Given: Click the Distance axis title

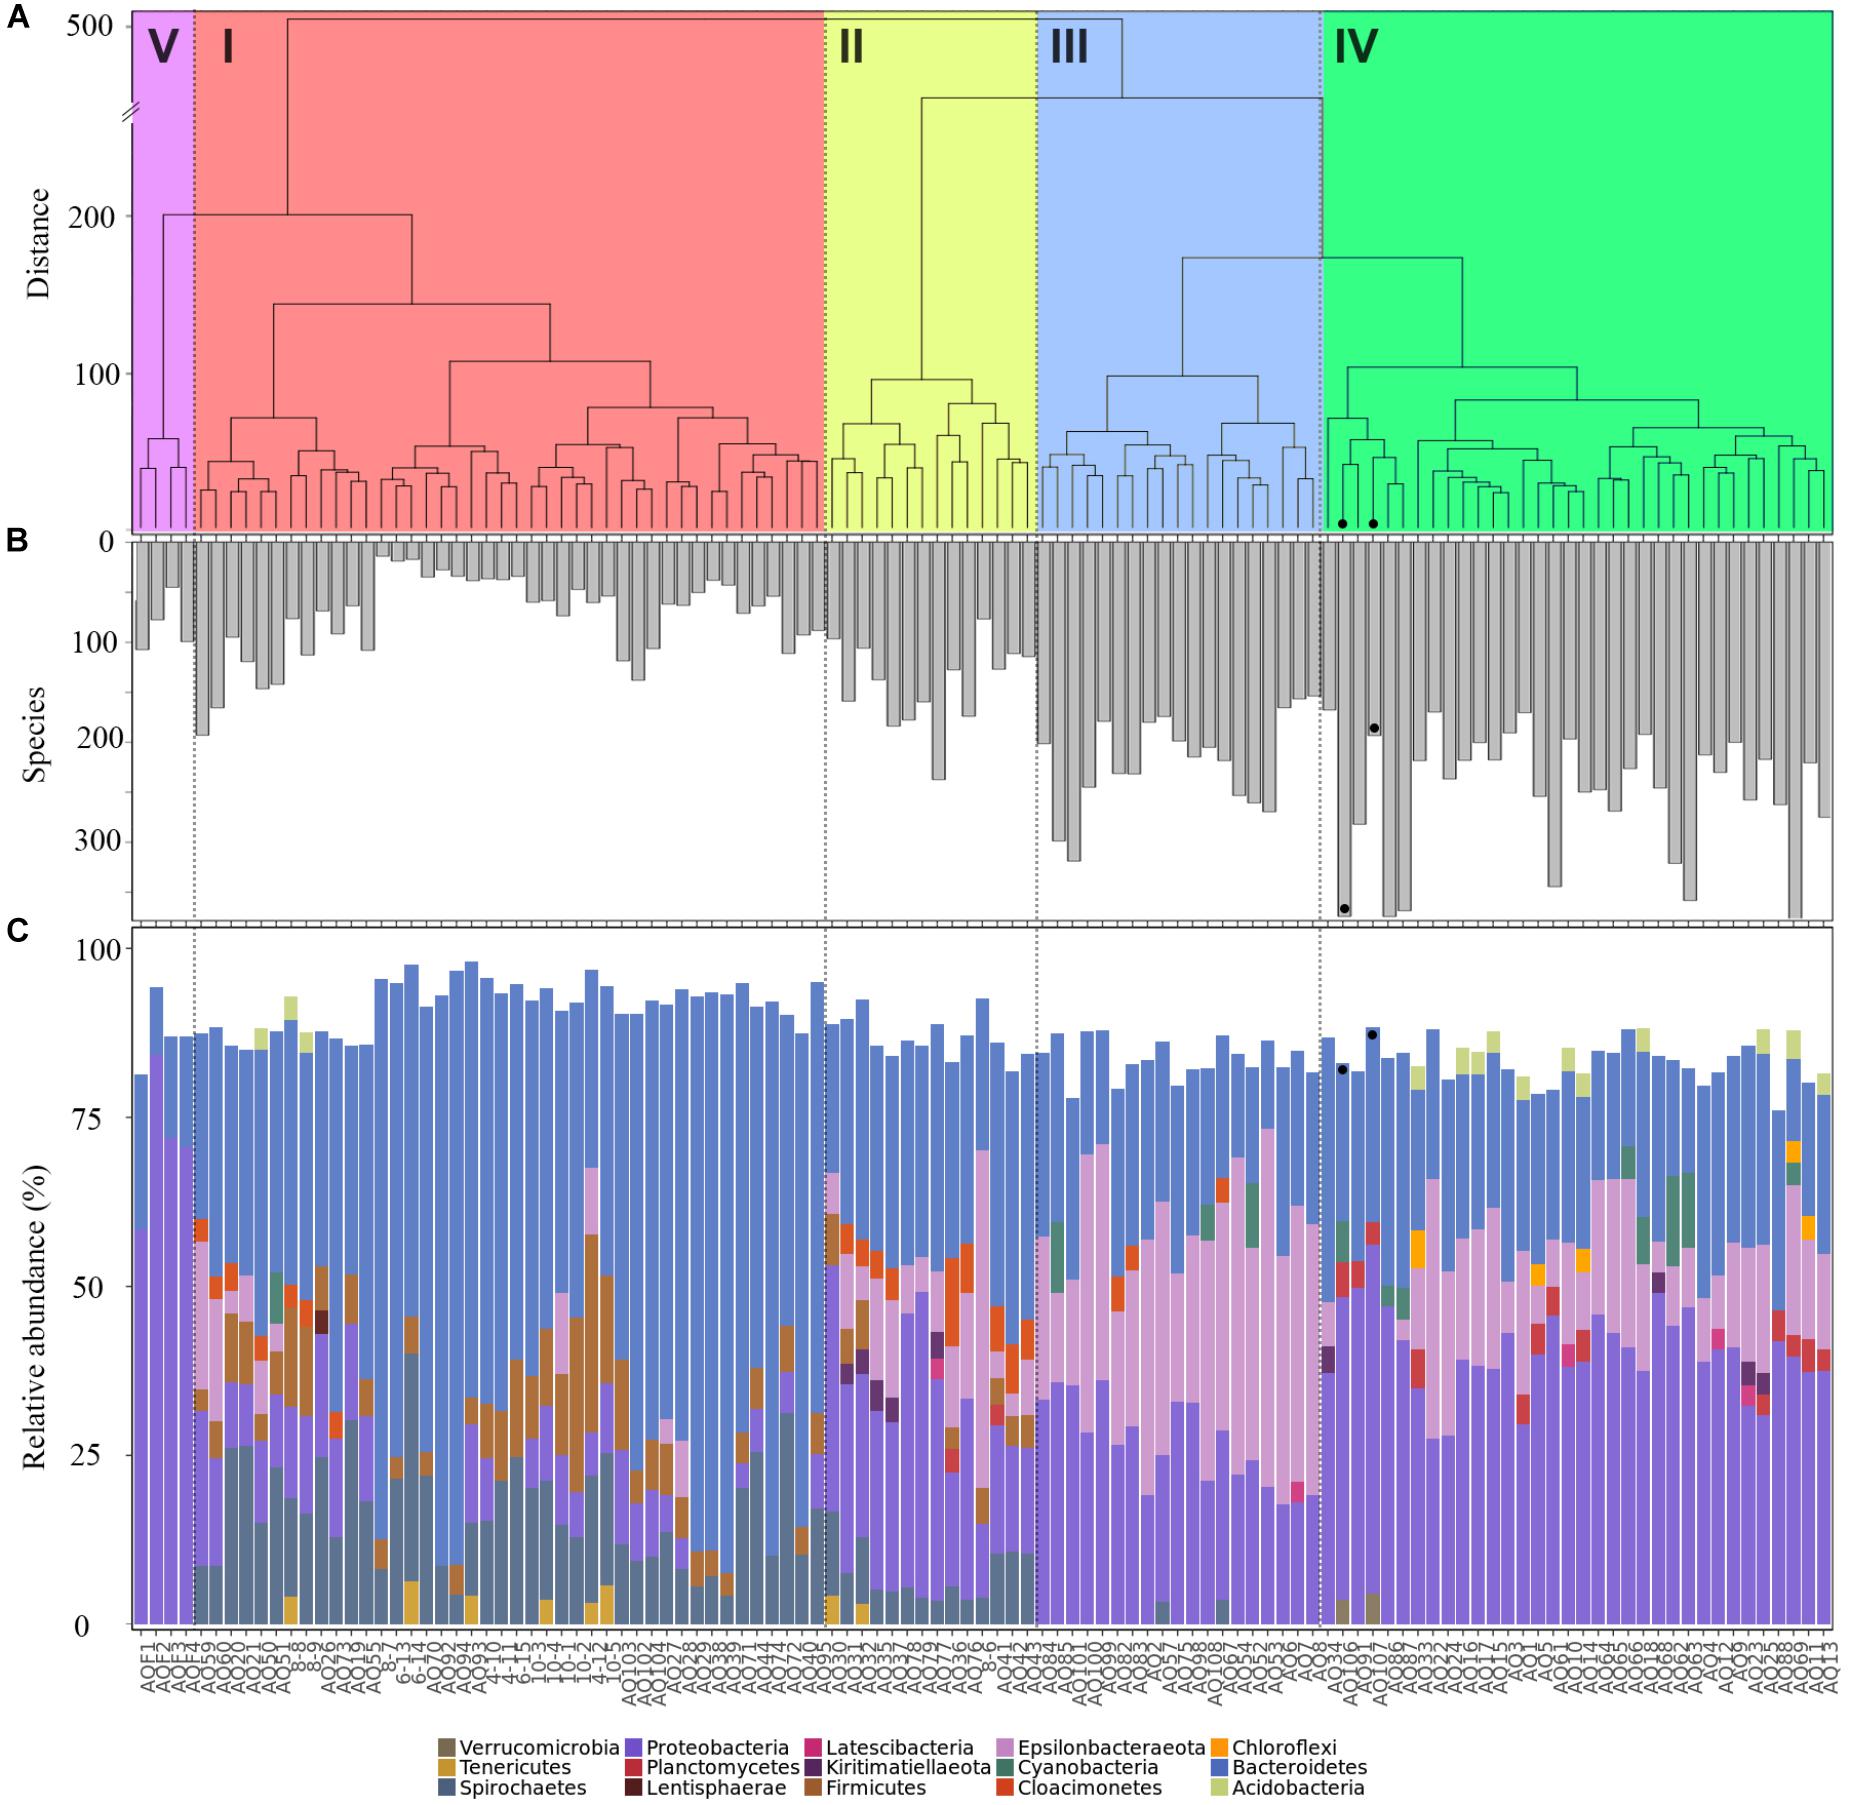Looking at the screenshot, I should [x=38, y=242].
